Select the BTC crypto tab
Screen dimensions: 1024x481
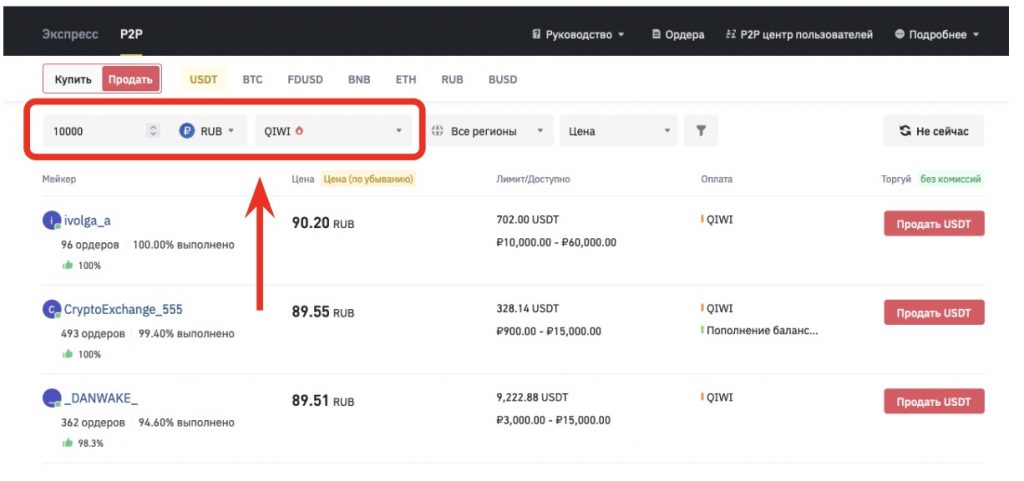coord(252,80)
